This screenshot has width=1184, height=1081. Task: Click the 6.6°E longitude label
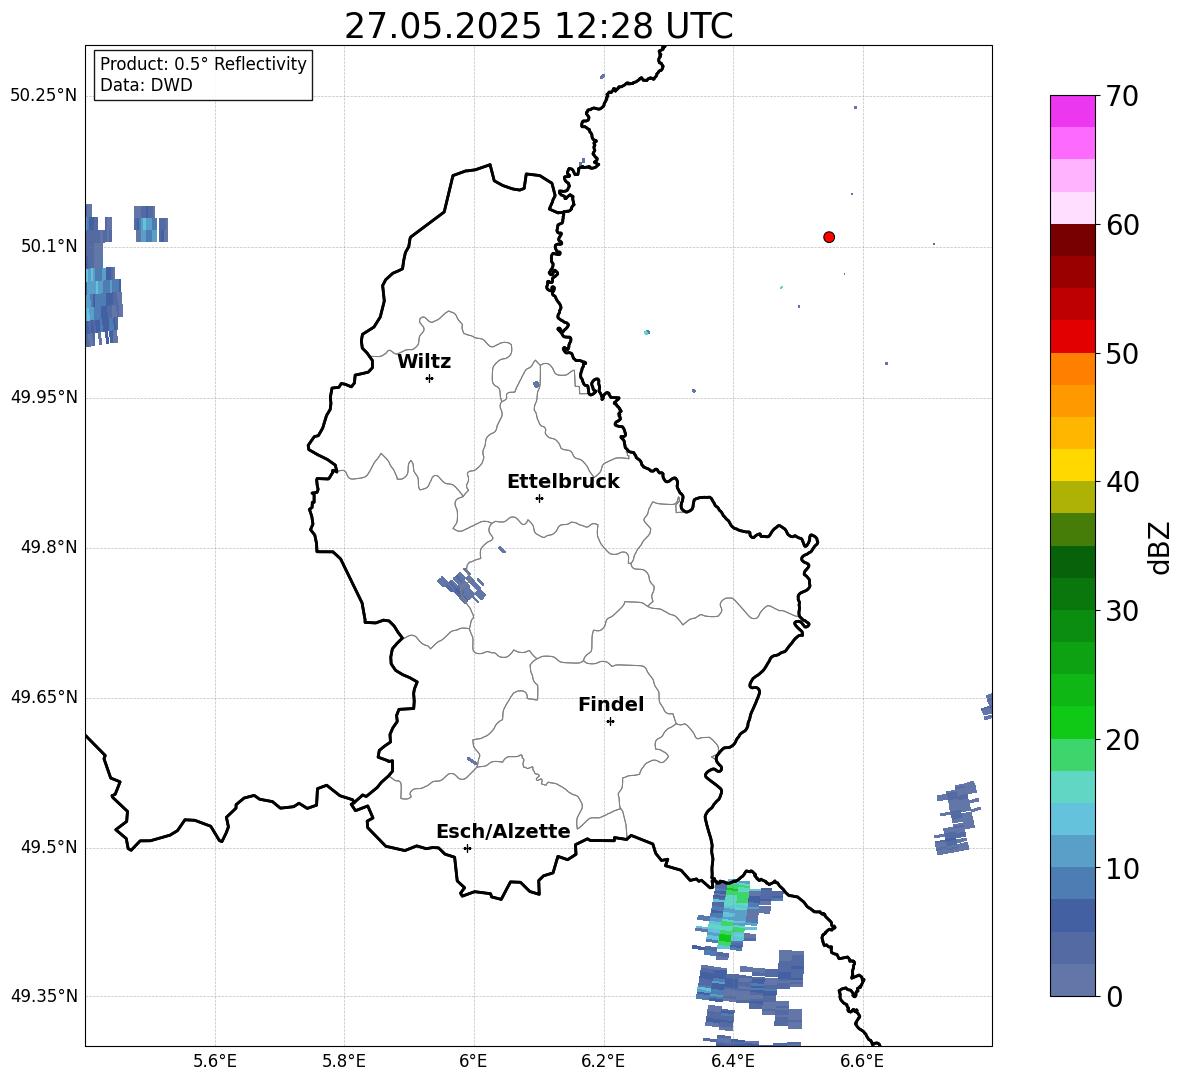(x=862, y=1061)
